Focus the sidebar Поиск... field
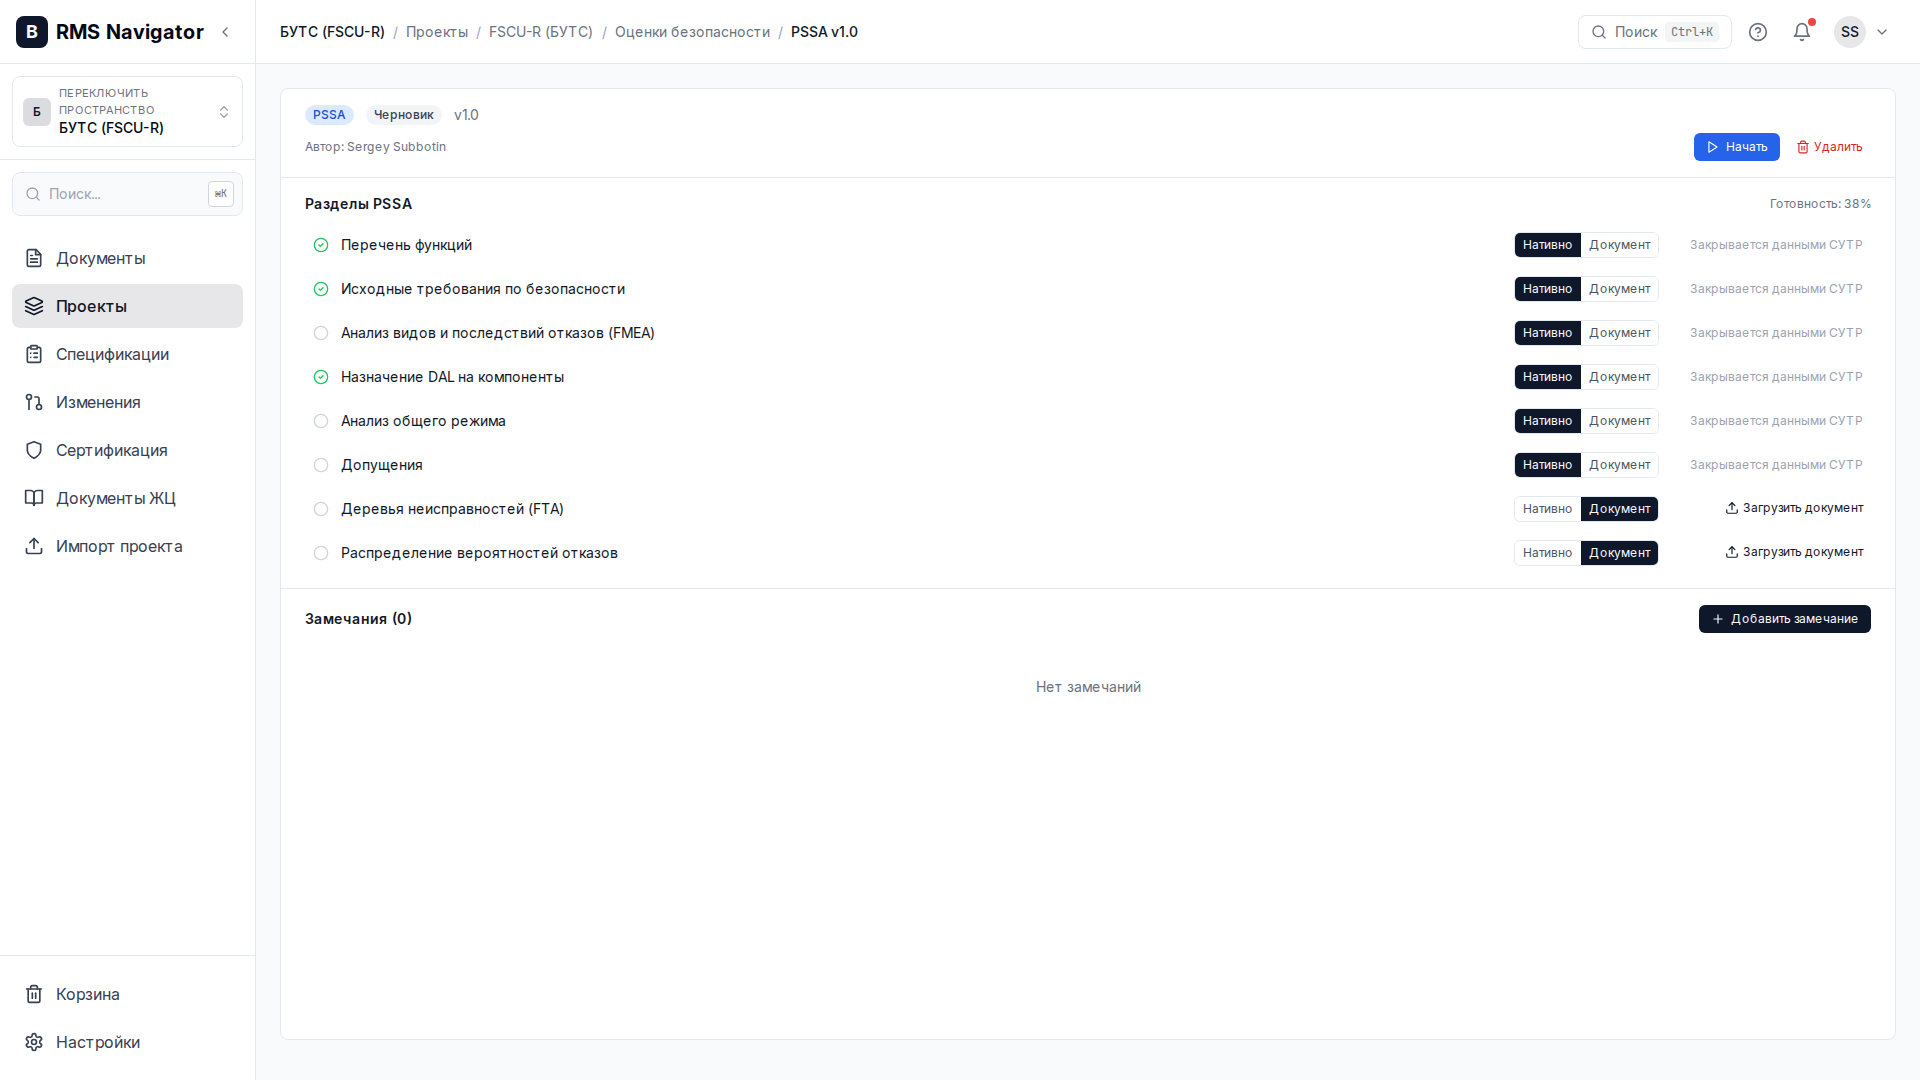 click(127, 194)
